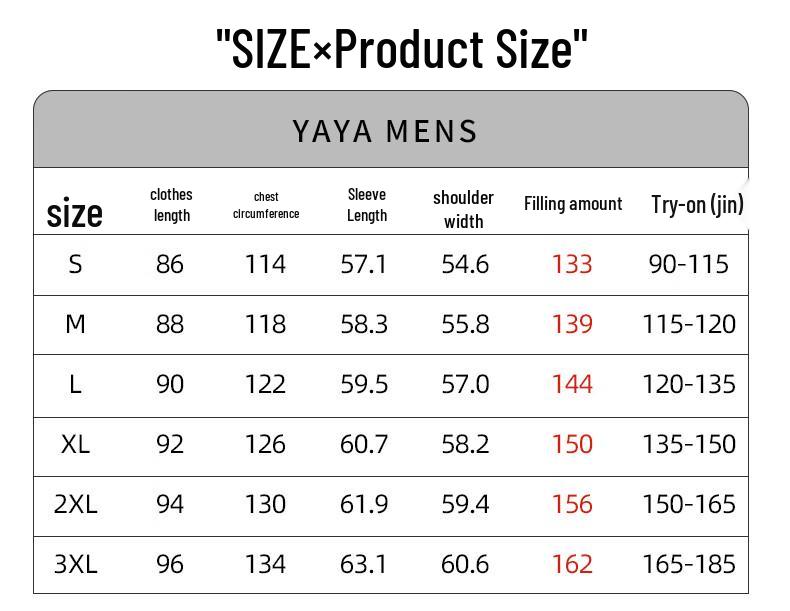Select the S size row label
790x611 pixels.
75,264
